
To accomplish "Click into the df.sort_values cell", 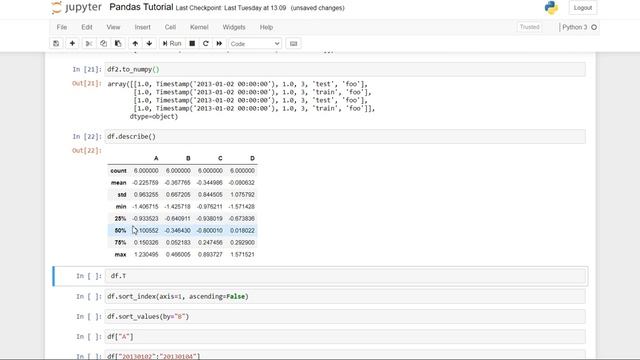I will [345, 316].
